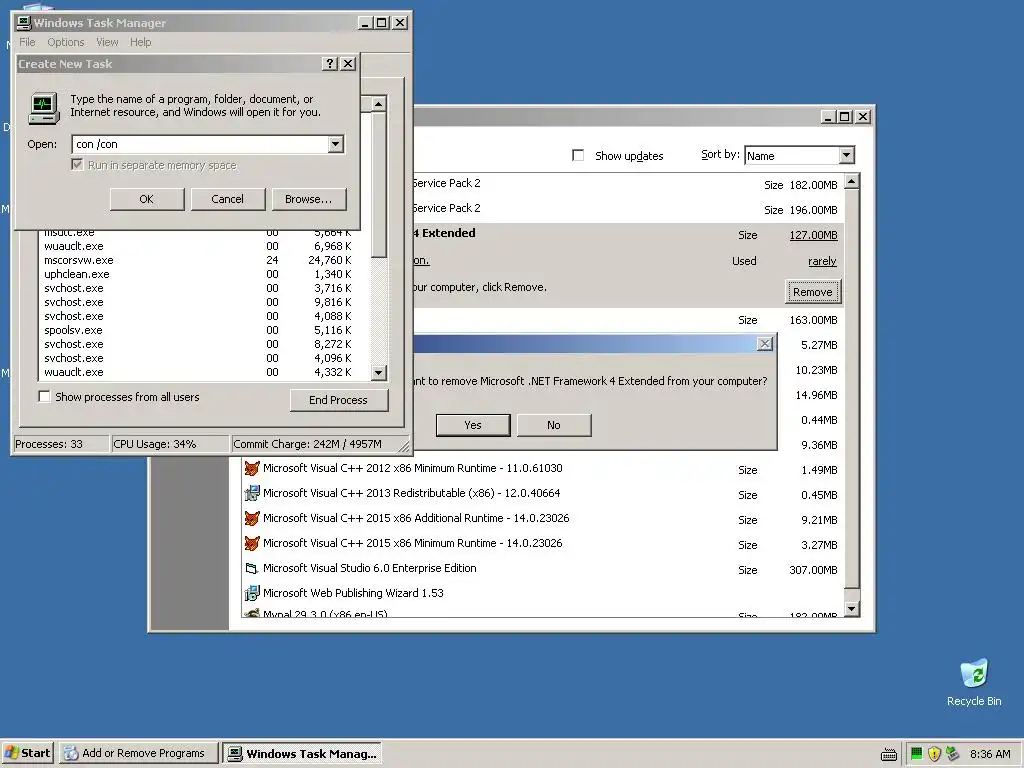This screenshot has height=768, width=1024.
Task: Click the Visual C++ 2012 x86 Minimum Runtime icon
Action: [251, 468]
